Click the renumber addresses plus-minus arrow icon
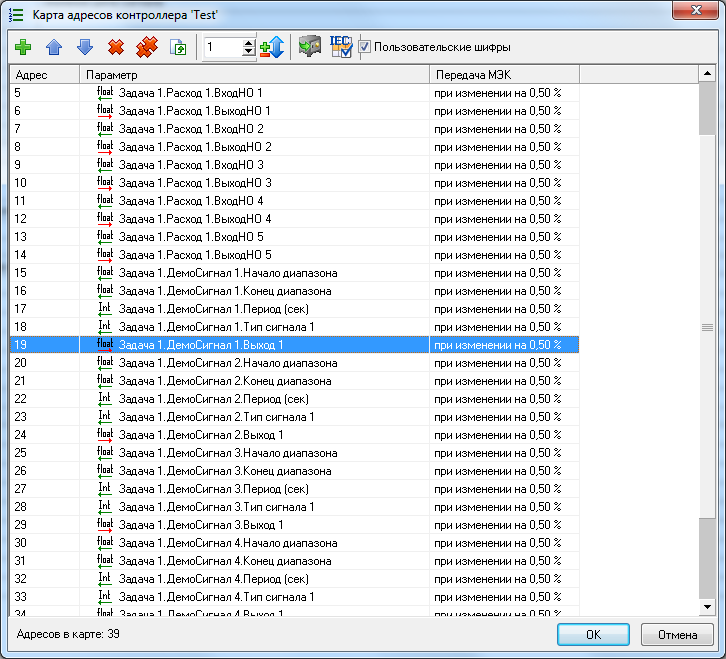 point(271,47)
